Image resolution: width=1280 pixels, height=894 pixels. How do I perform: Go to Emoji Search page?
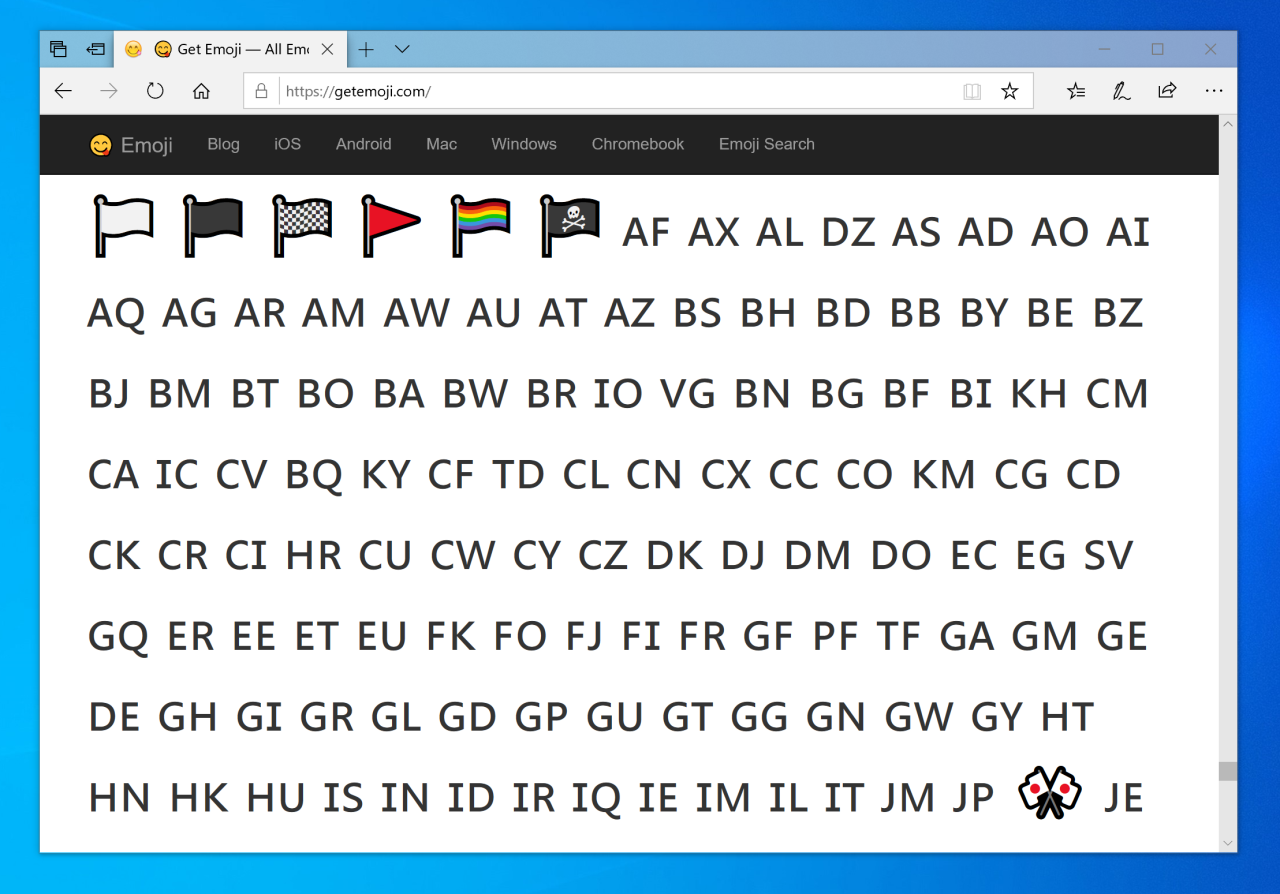click(766, 144)
